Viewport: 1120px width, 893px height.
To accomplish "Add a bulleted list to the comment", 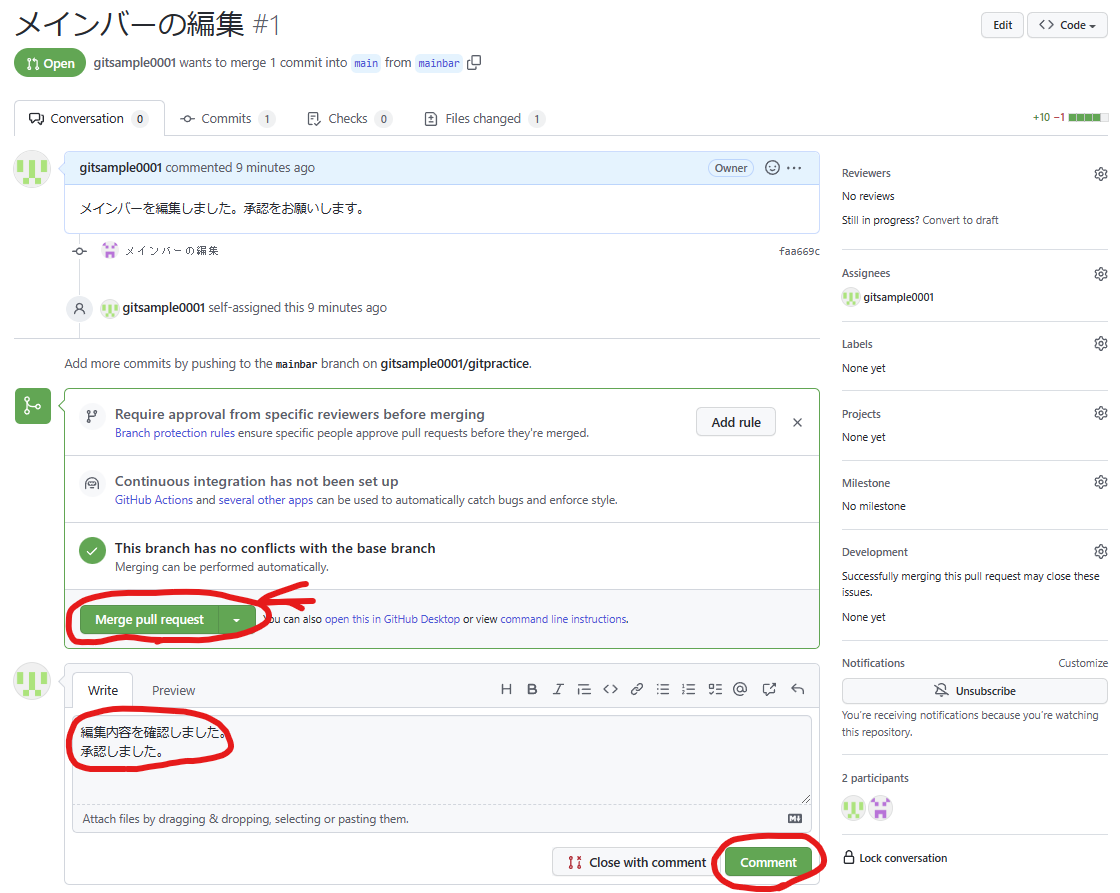I will click(662, 689).
